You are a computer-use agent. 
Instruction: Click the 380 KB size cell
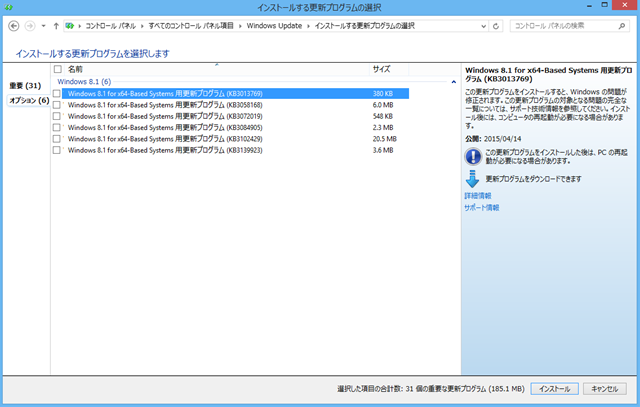(x=382, y=93)
